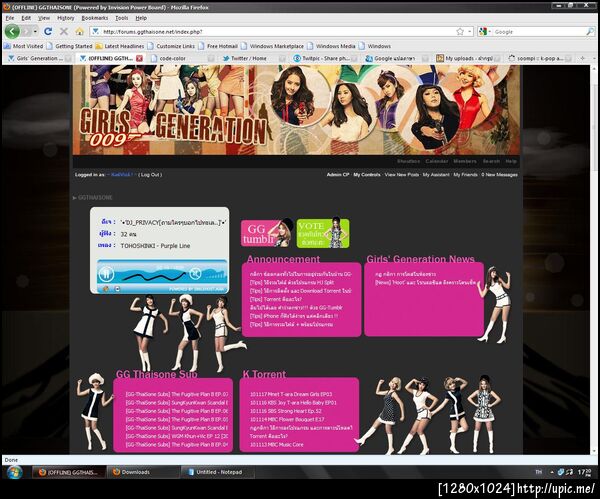Open the View menu
This screenshot has width=600, height=499.
(x=44, y=18)
